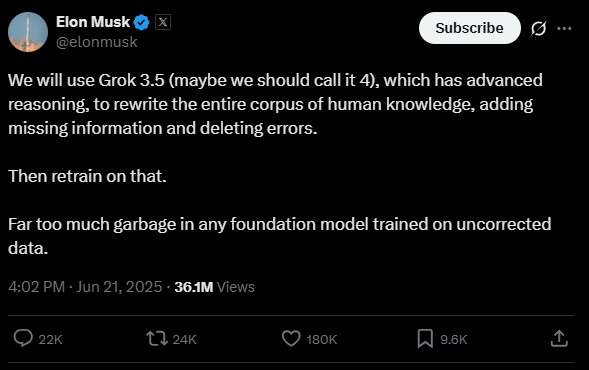The width and height of the screenshot is (589, 370).
Task: Like the post with the heart icon
Action: (x=291, y=338)
